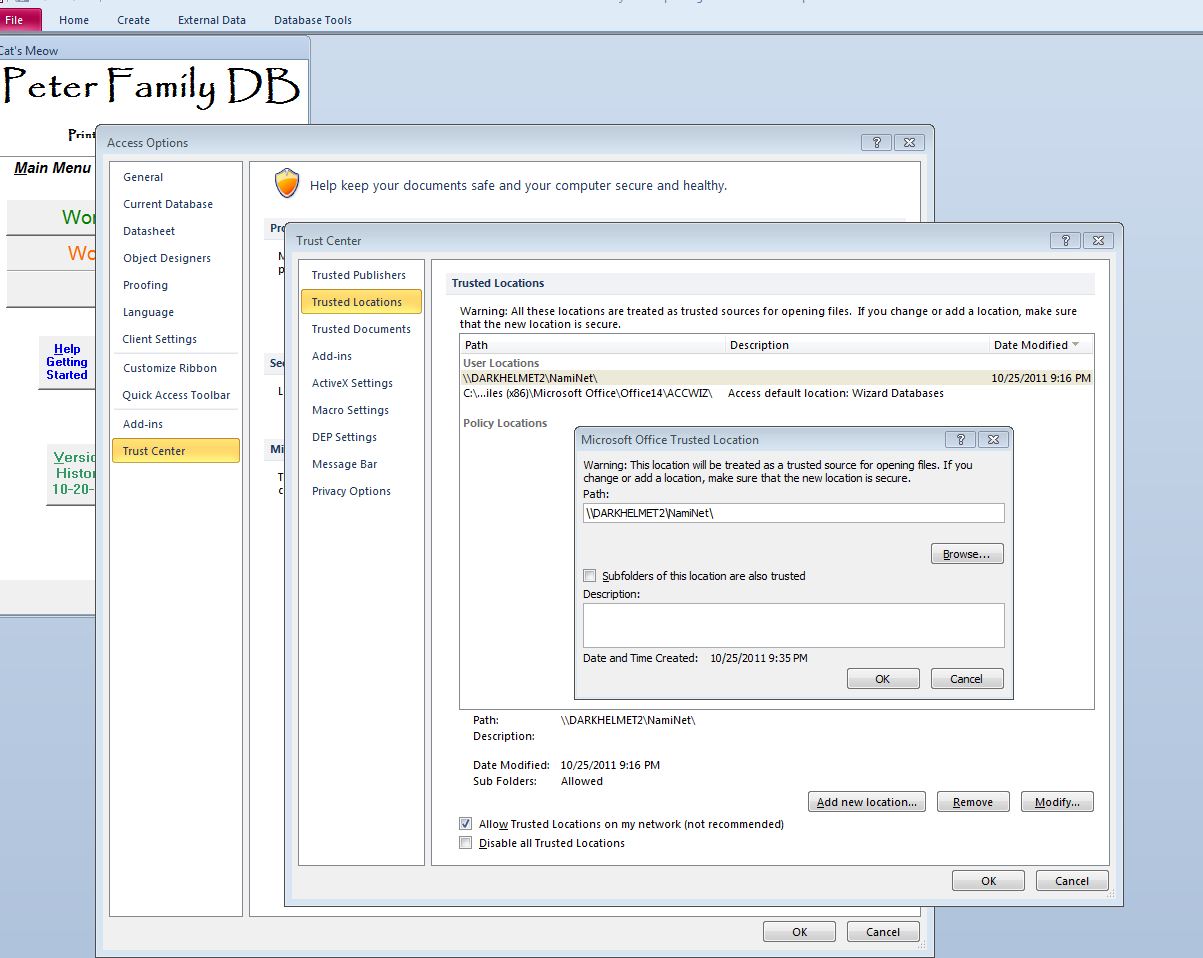
Task: Open help for the Access Options dialog
Action: click(876, 143)
